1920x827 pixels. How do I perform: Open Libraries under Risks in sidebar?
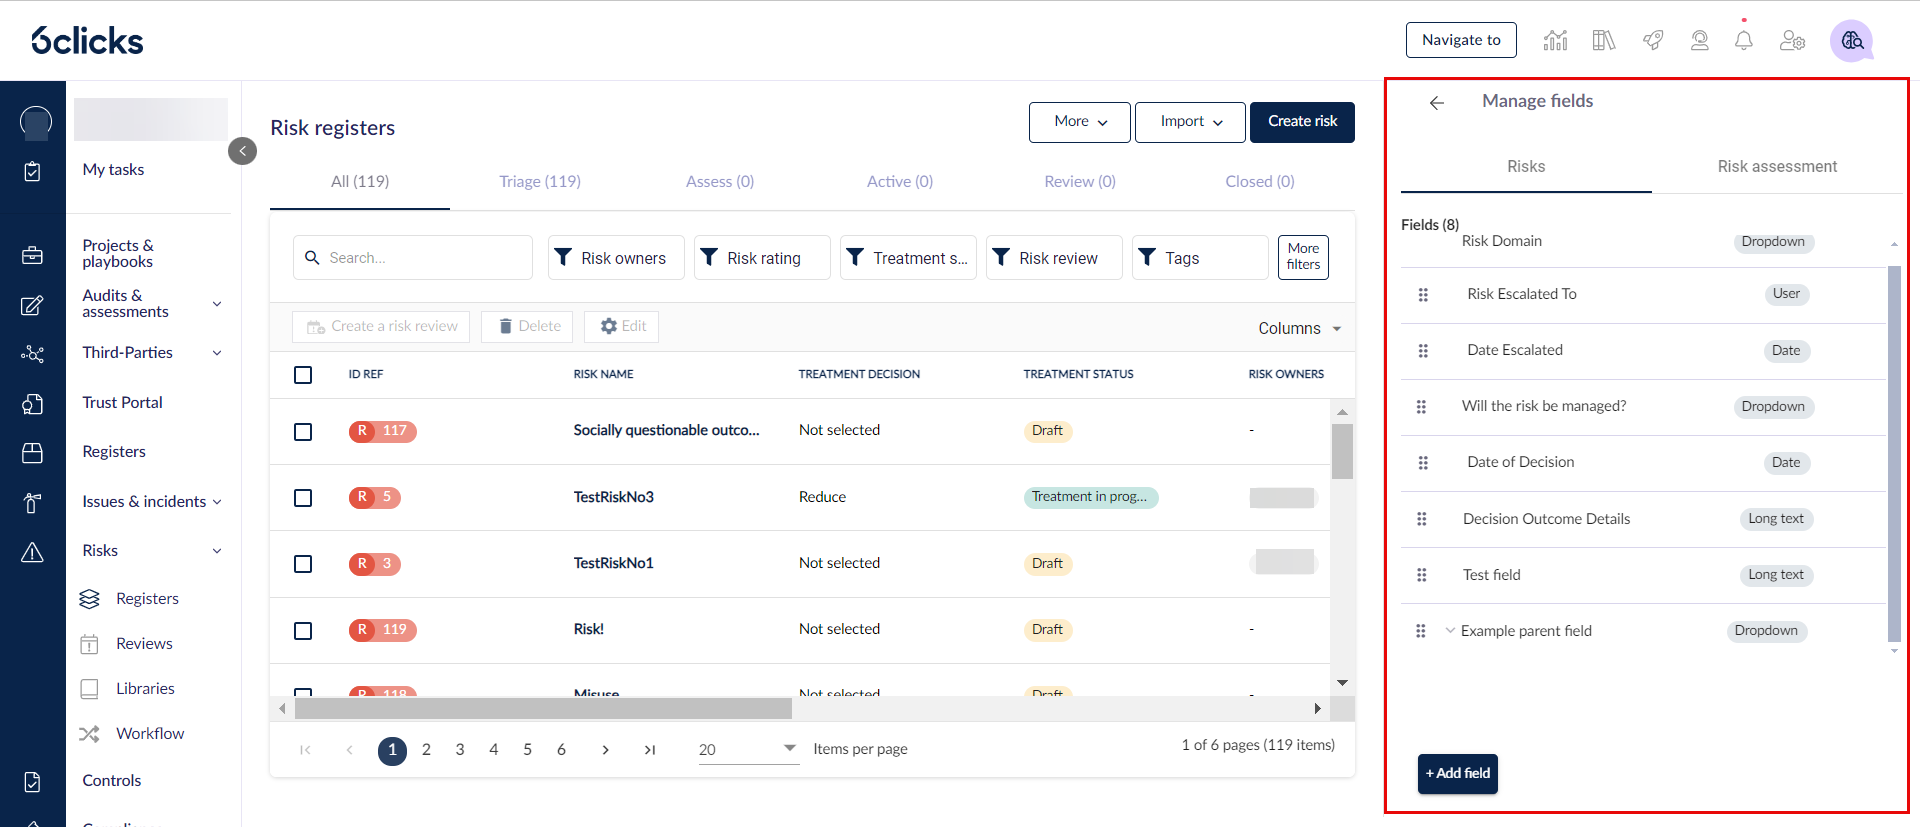[x=145, y=689]
